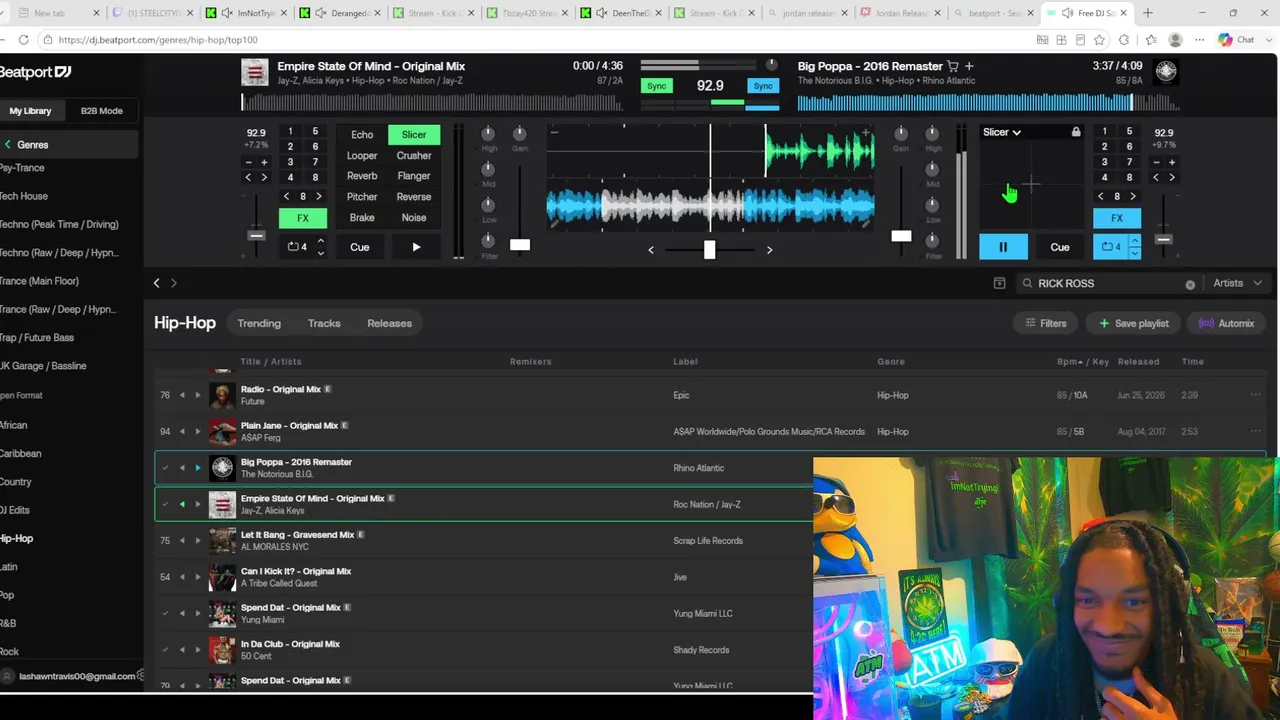This screenshot has height=720, width=1280.
Task: Add Big Poppa to cart
Action: (x=953, y=66)
